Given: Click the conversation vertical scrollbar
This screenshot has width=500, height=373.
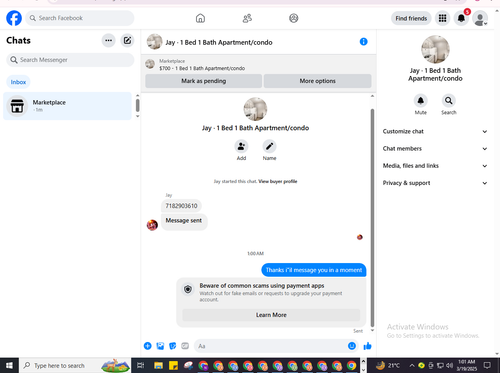Looking at the screenshot, I should coord(372,217).
